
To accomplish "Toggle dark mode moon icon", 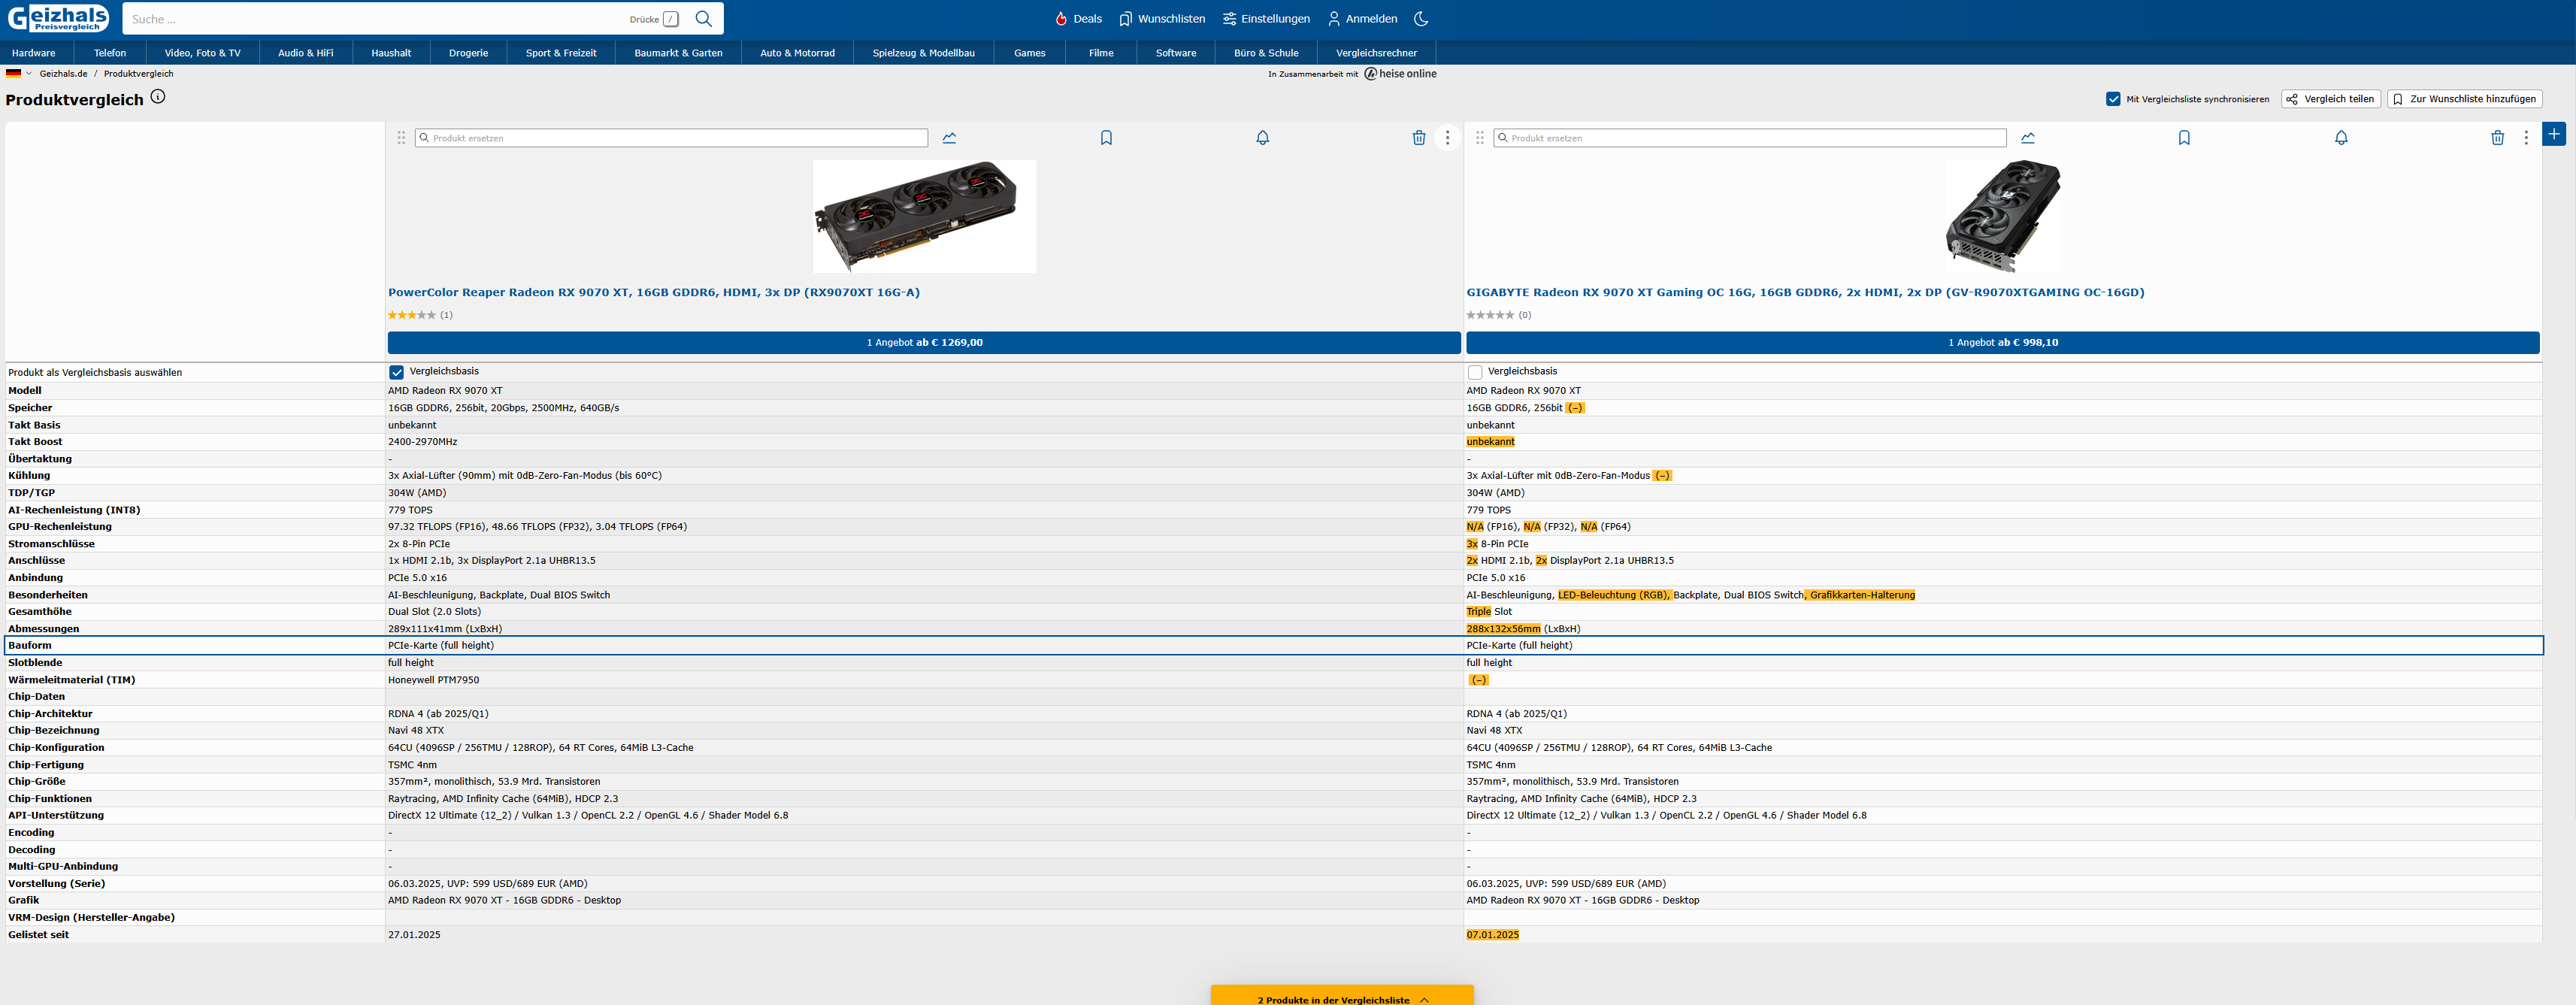I will [x=1421, y=19].
